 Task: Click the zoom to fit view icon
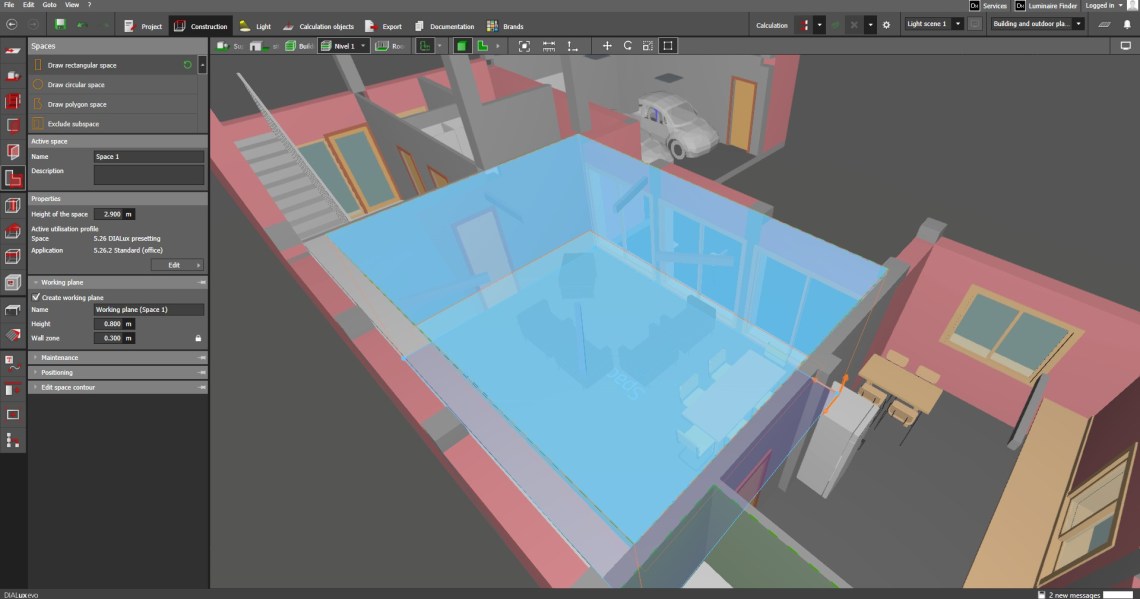tap(524, 46)
